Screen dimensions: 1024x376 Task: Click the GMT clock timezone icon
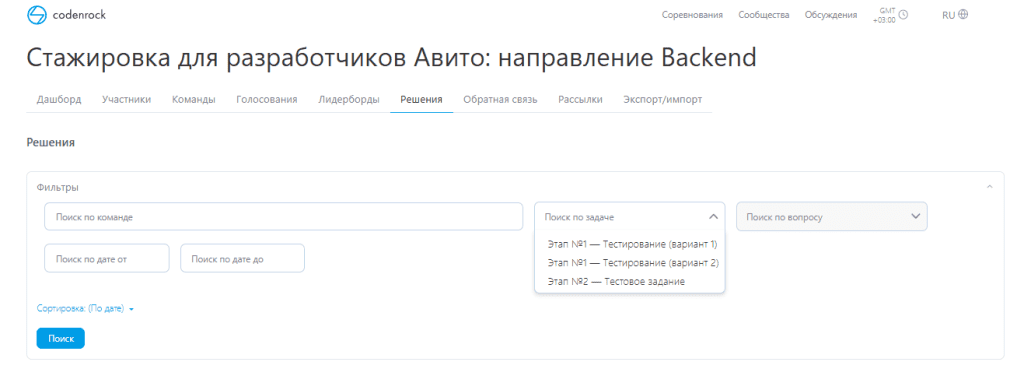pos(903,14)
